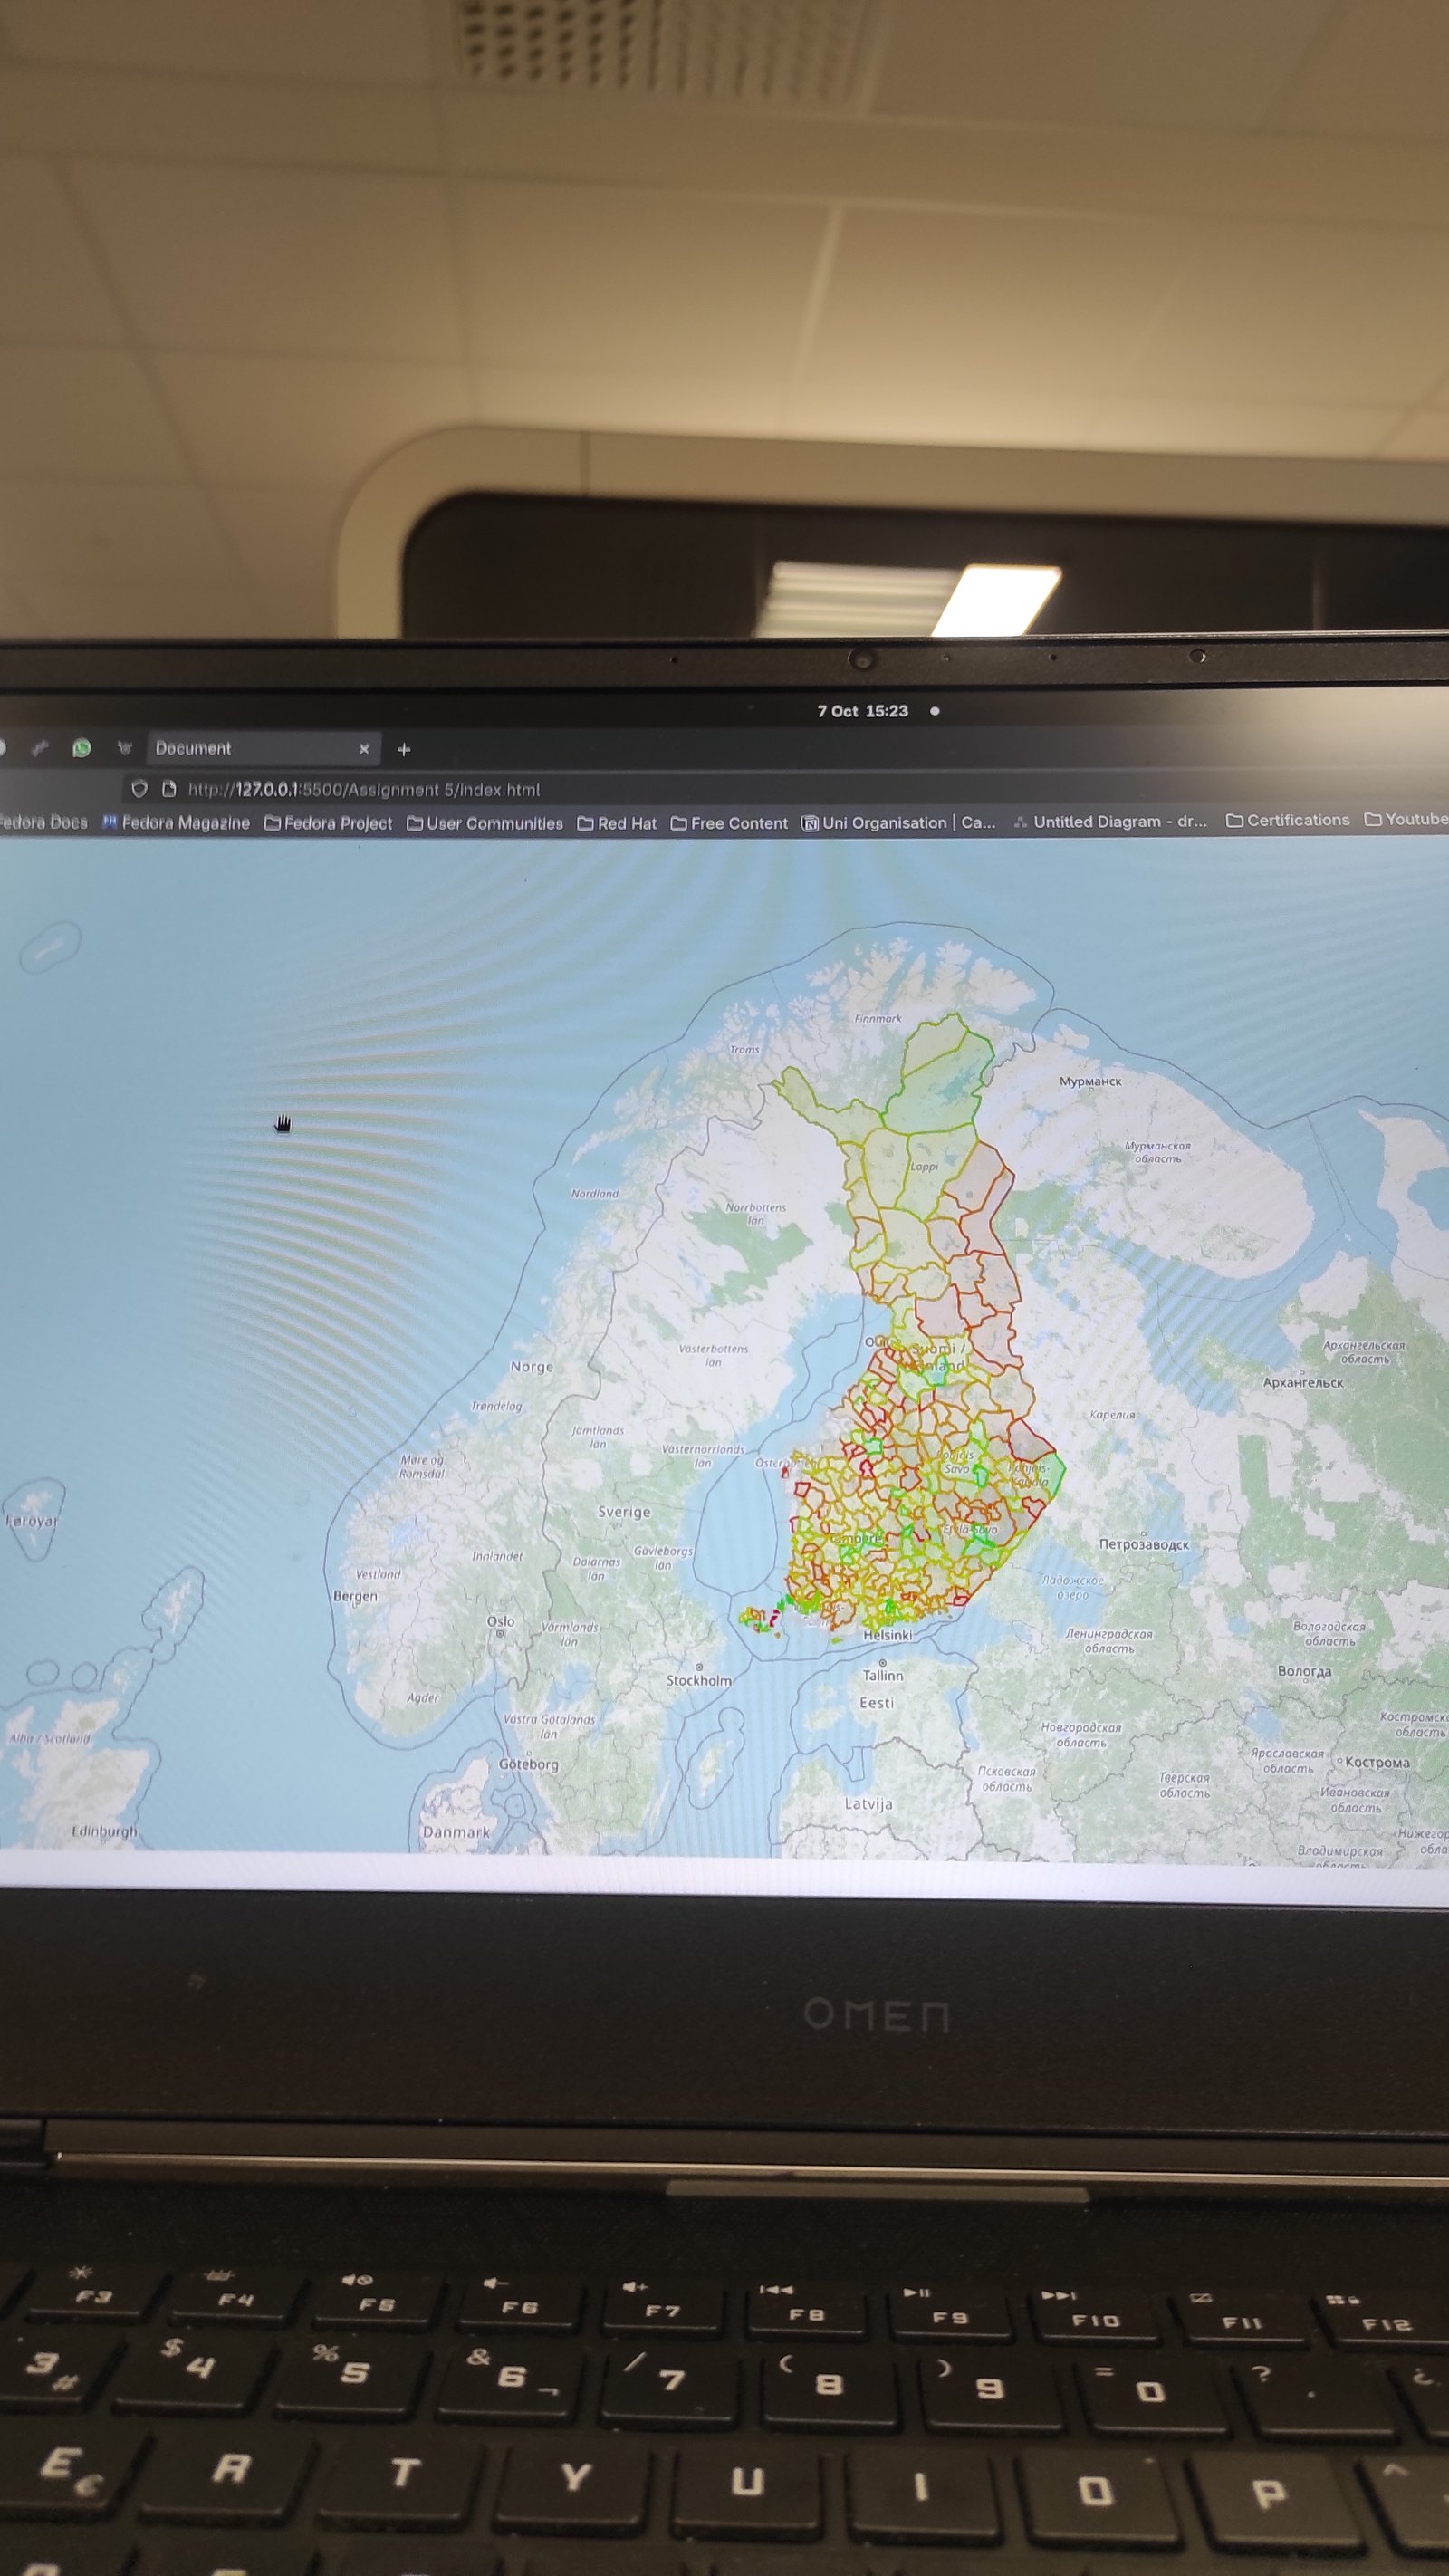Click the Ладожское озеро lake label
This screenshot has height=2576, width=1449.
pos(1073,1587)
